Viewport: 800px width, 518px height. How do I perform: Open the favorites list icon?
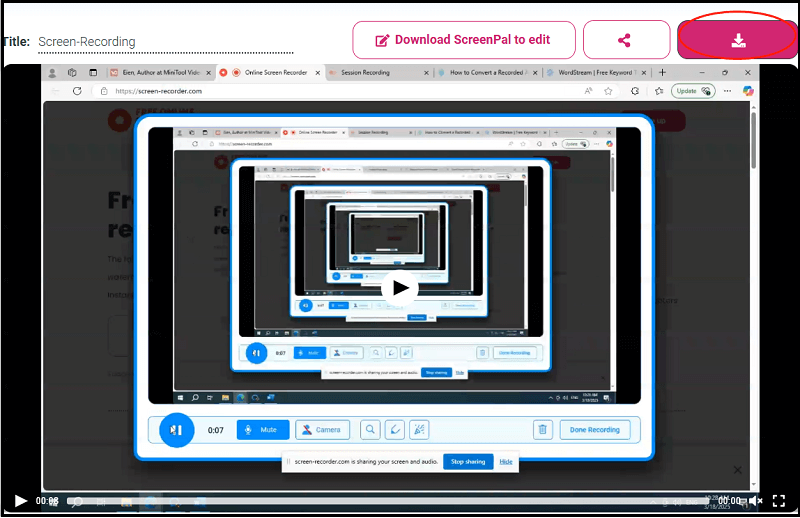(659, 91)
